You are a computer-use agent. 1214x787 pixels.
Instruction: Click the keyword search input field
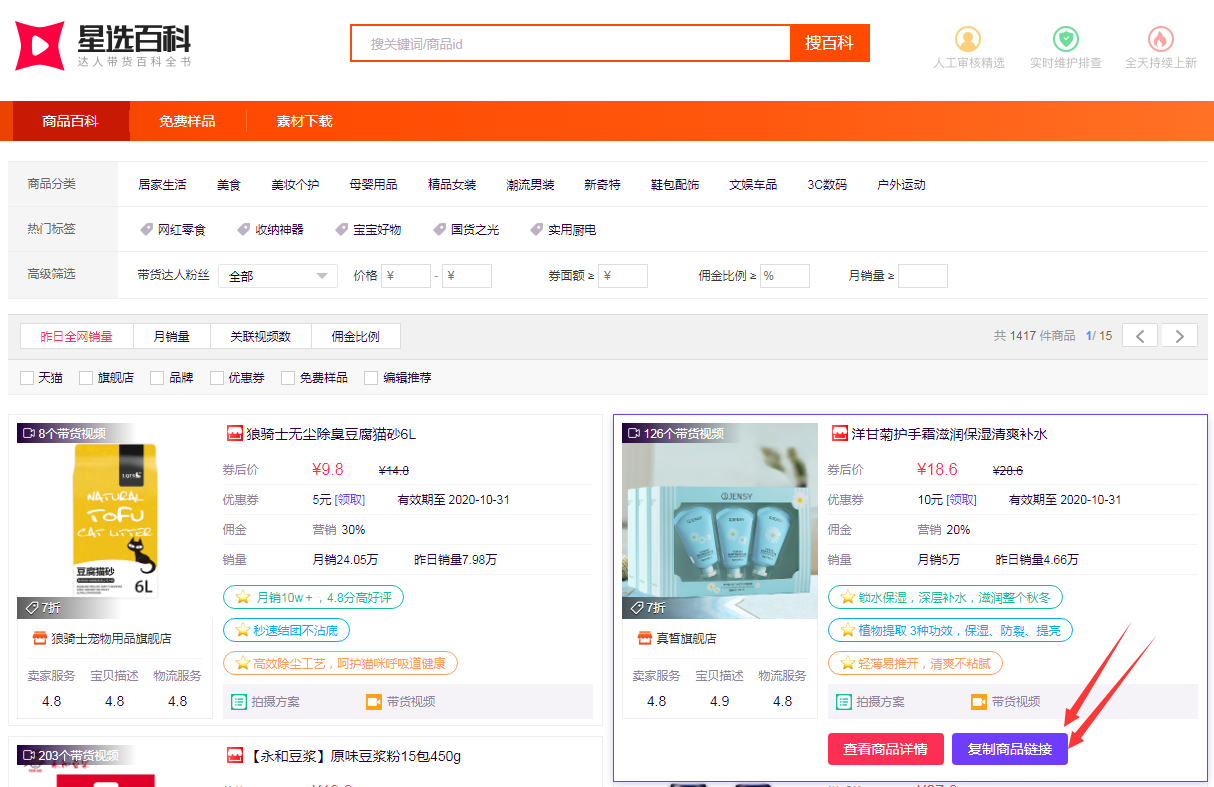[570, 44]
